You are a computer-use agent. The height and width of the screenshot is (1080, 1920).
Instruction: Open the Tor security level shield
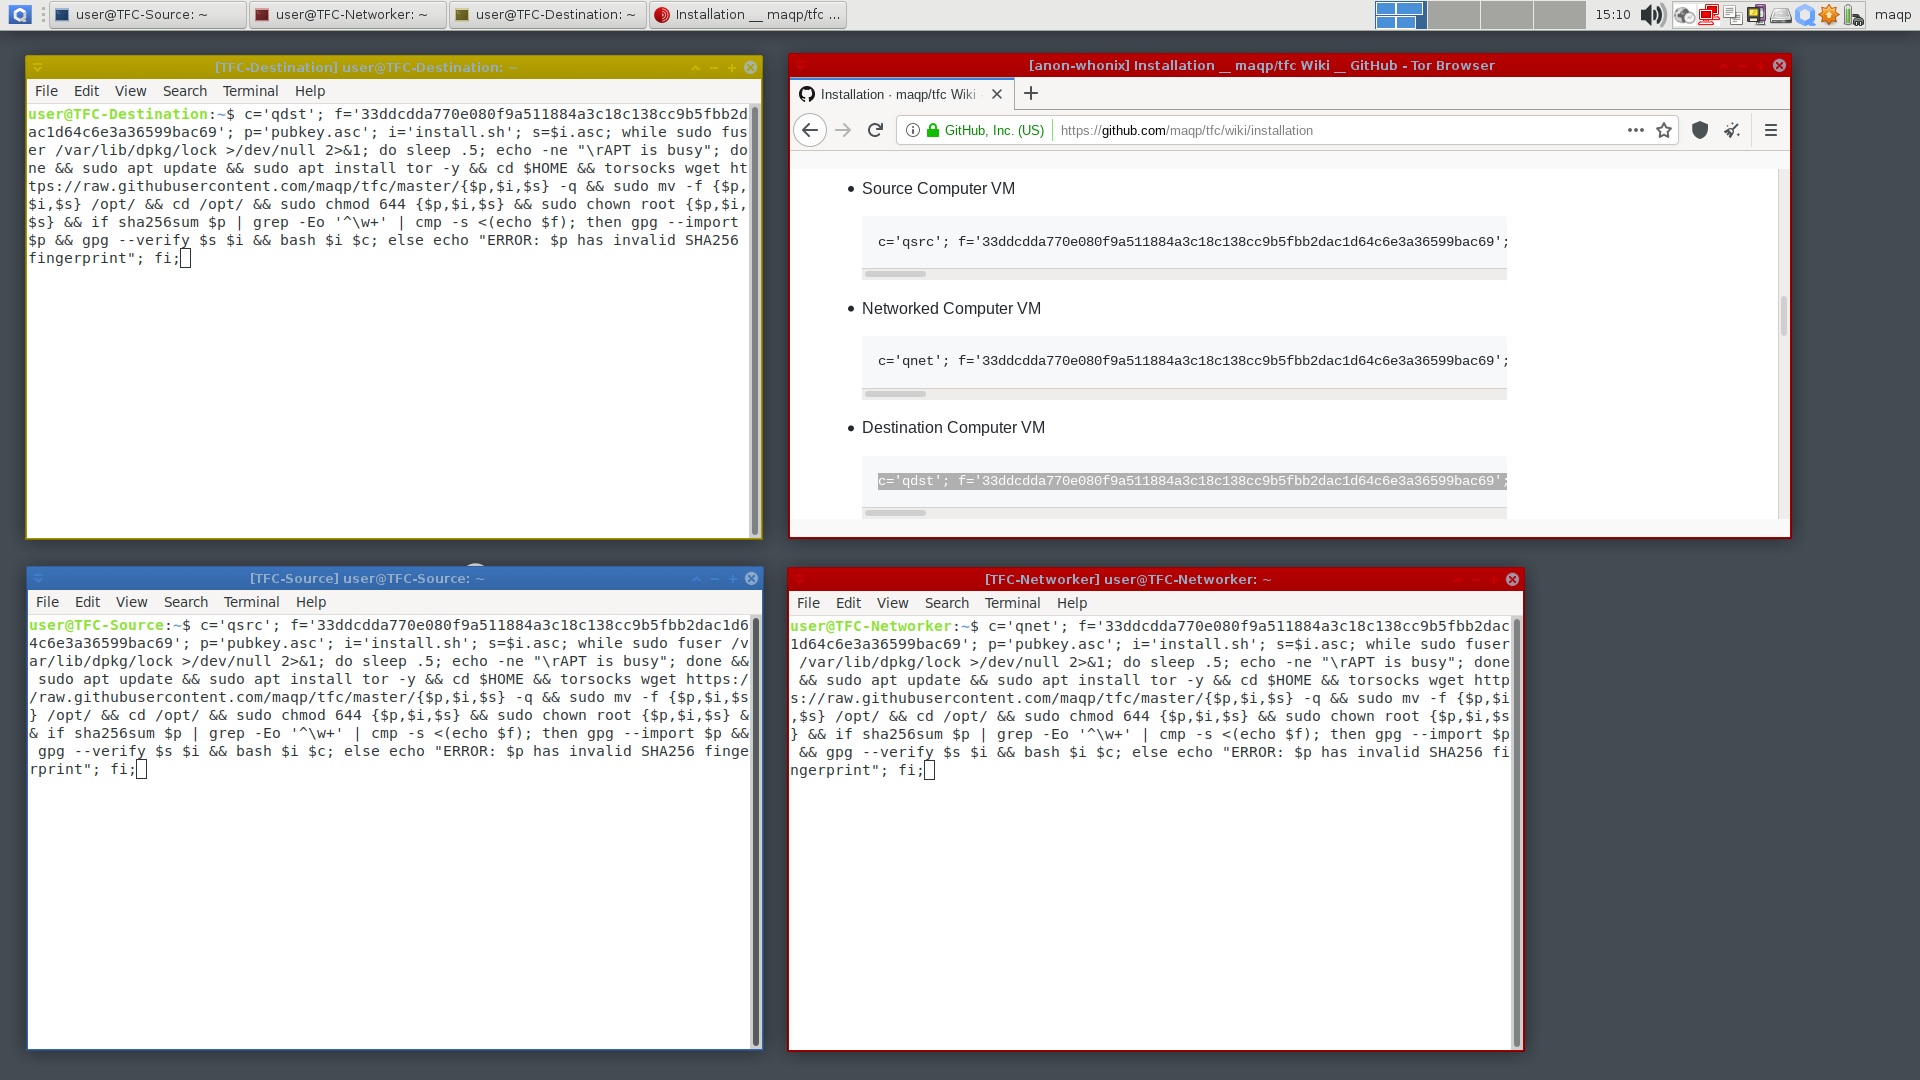pos(1700,130)
